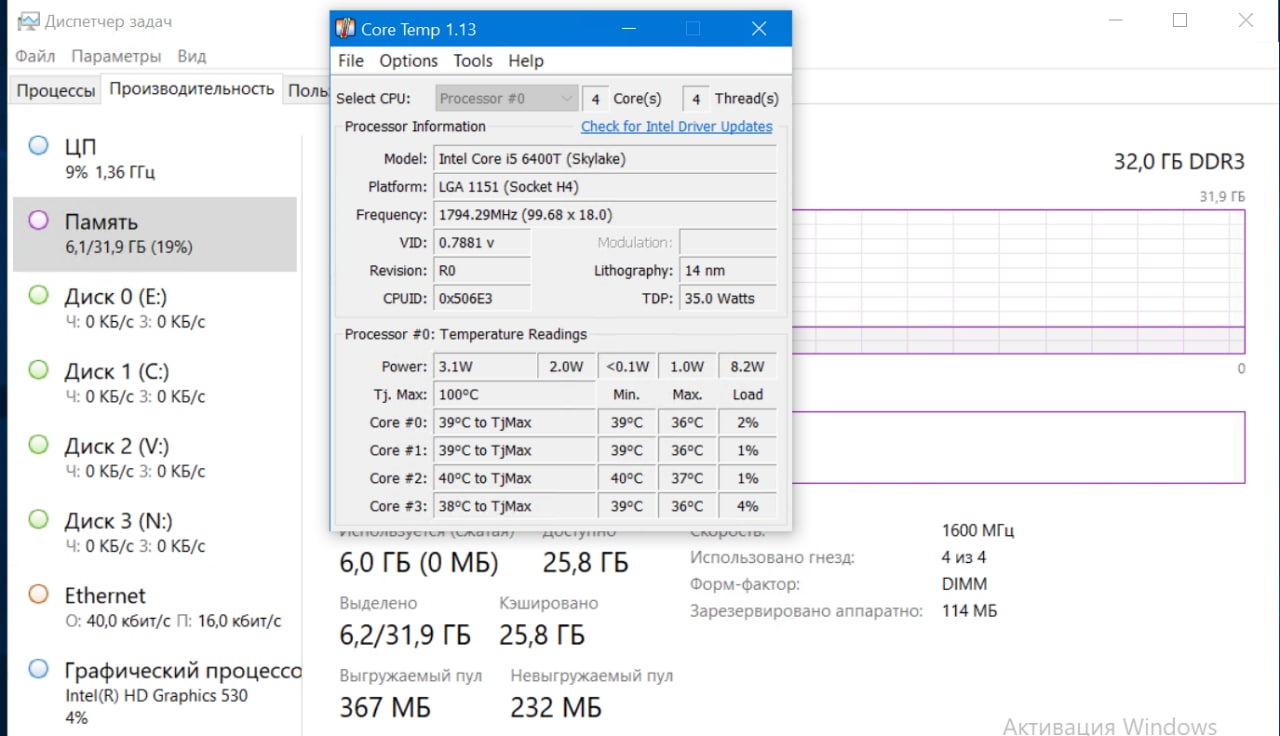This screenshot has width=1280, height=736.
Task: Open the Select CPU dropdown
Action: click(507, 98)
